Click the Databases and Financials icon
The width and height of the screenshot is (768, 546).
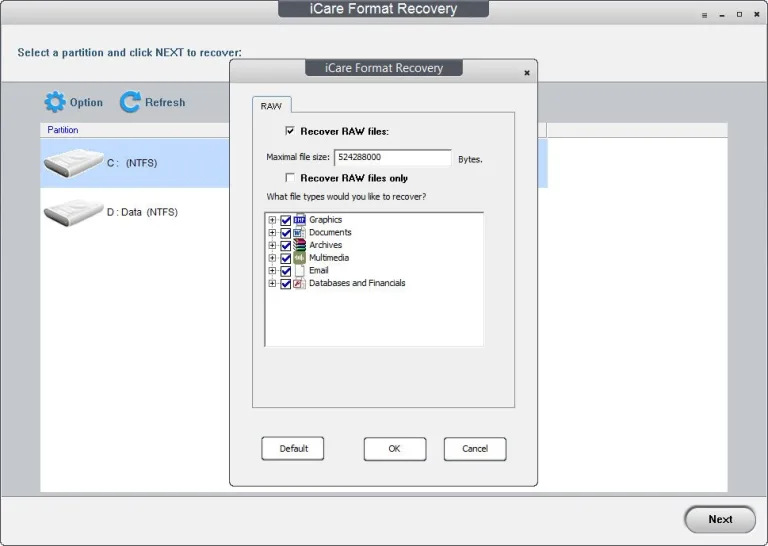pos(299,284)
